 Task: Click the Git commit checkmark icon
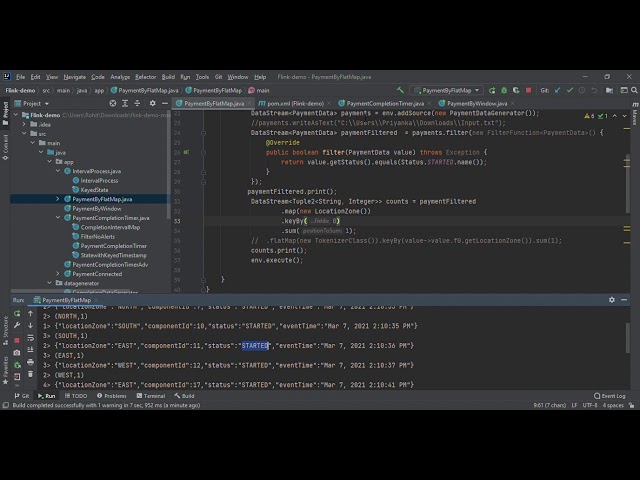(570, 90)
